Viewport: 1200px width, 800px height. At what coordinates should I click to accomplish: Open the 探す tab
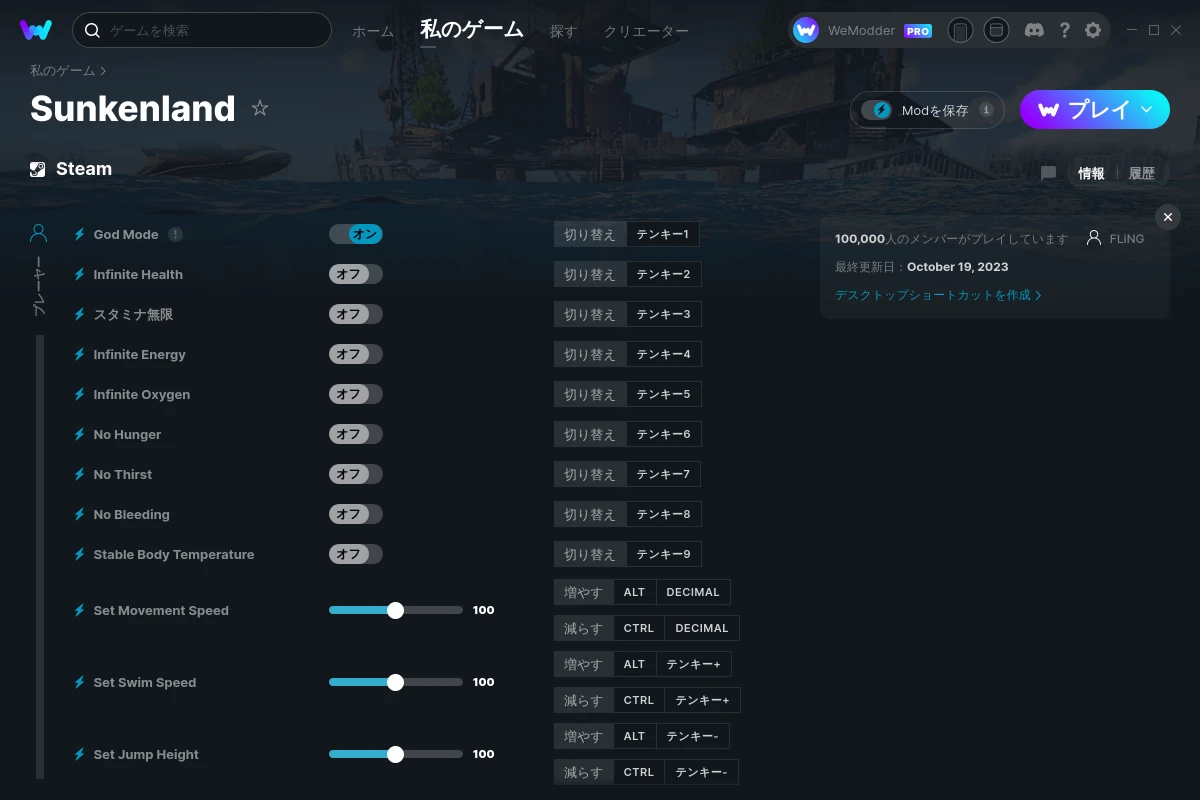(x=563, y=31)
